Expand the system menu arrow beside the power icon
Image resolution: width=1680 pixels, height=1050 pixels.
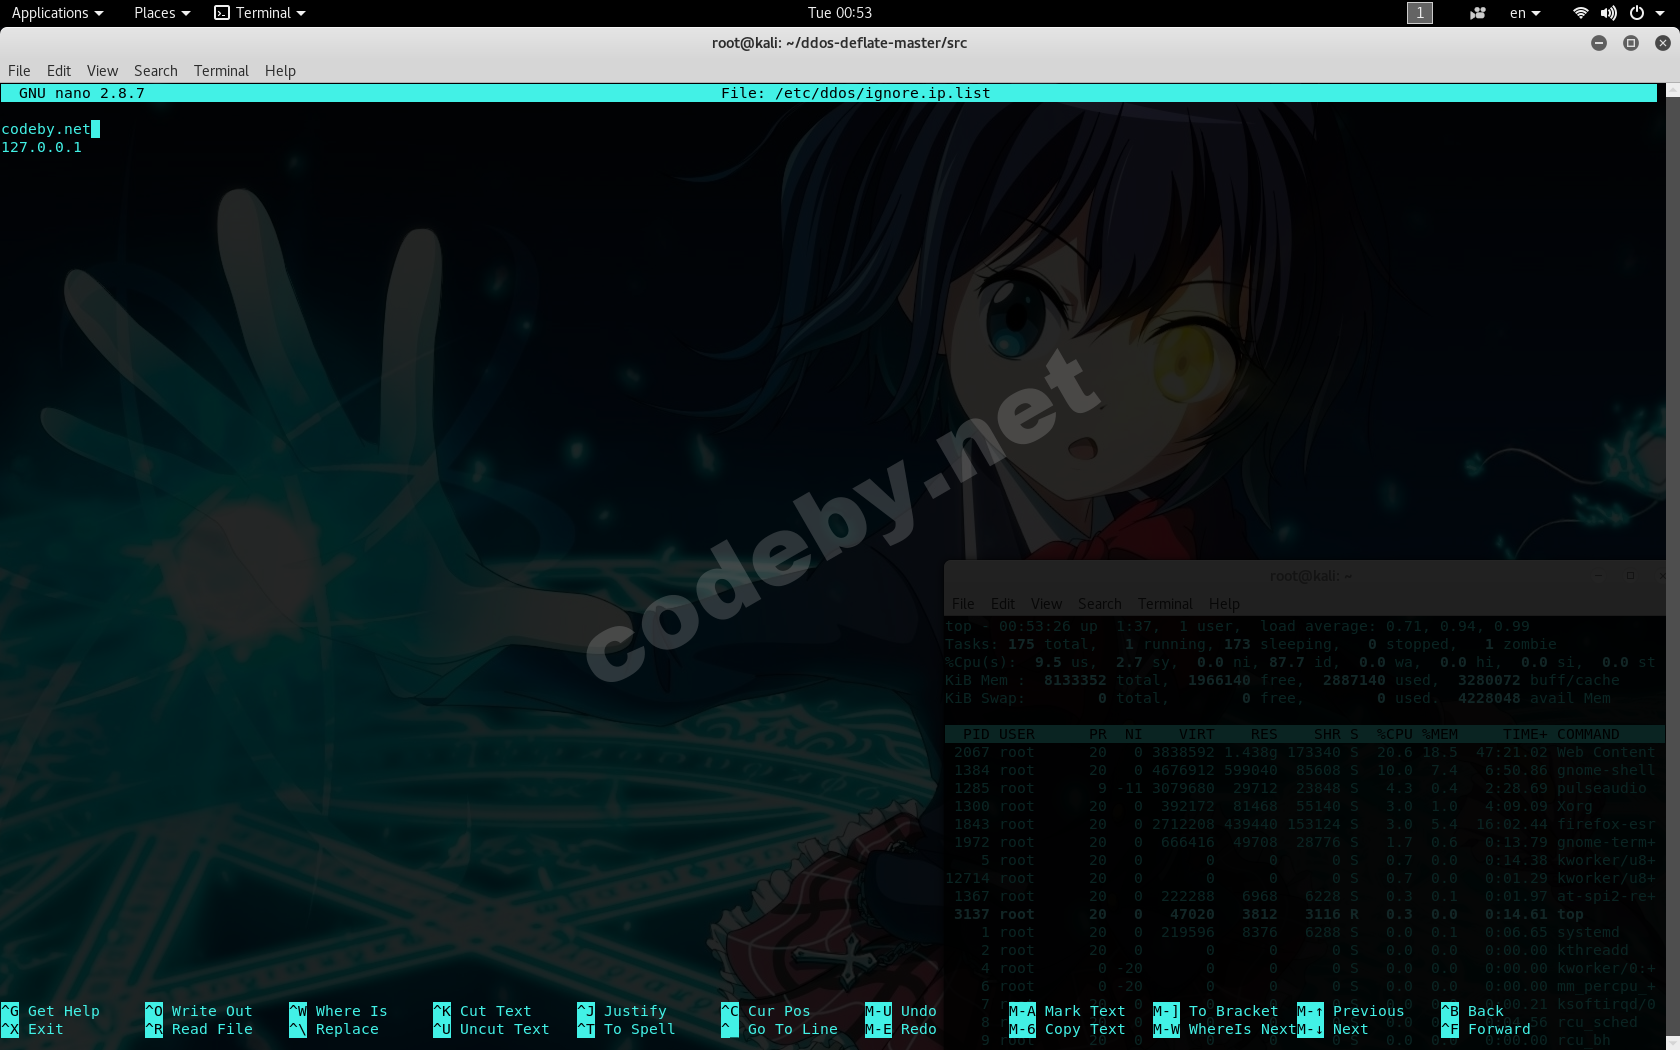1660,13
